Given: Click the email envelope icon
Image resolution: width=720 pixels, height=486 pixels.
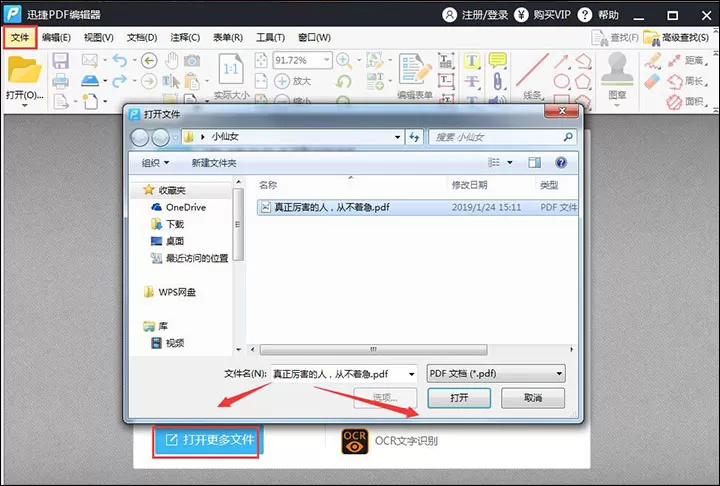Looking at the screenshot, I should 90,60.
